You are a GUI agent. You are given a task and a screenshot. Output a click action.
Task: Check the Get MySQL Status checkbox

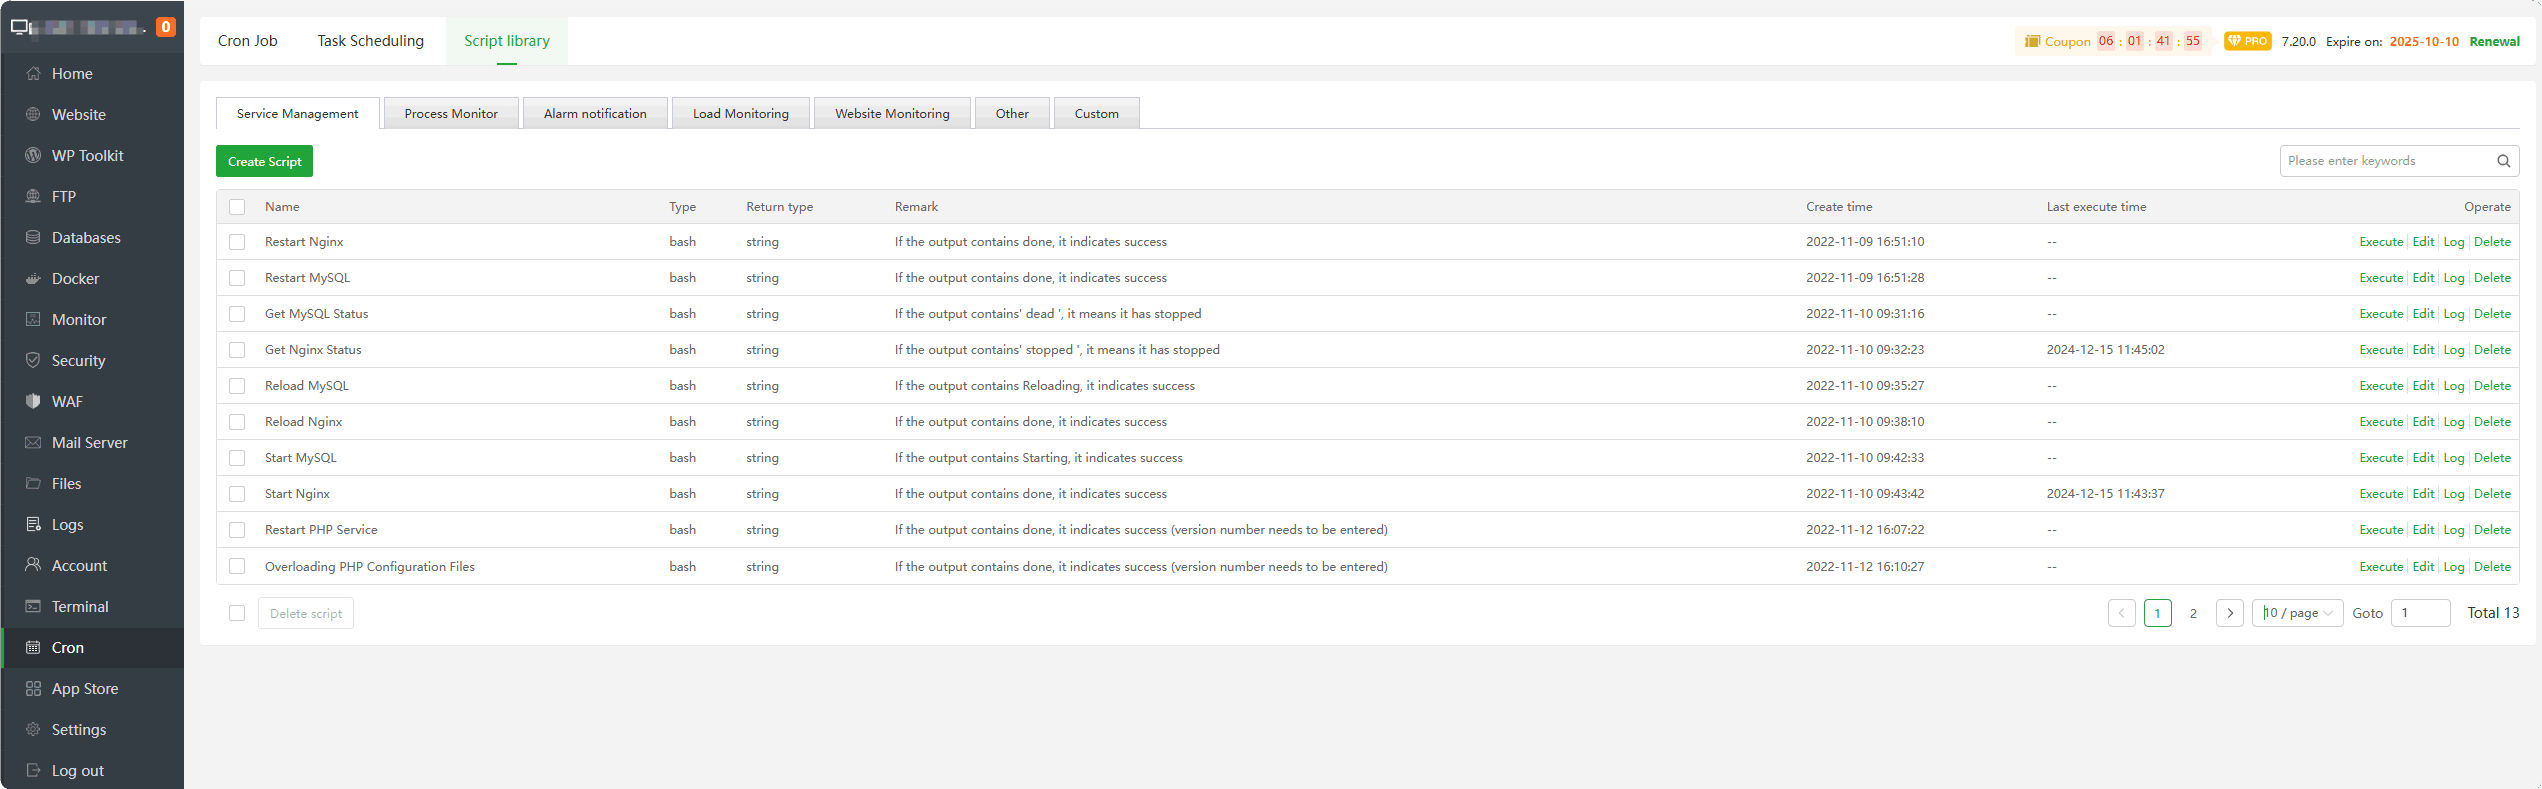237,314
